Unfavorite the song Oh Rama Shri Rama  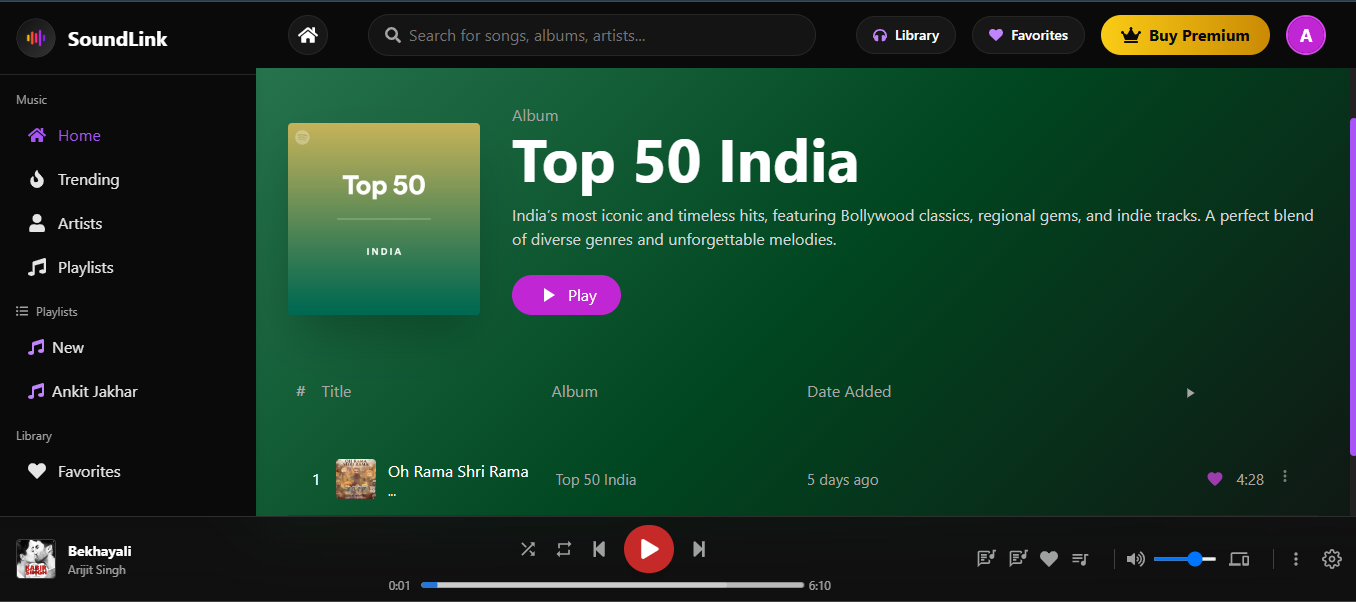coord(1214,478)
